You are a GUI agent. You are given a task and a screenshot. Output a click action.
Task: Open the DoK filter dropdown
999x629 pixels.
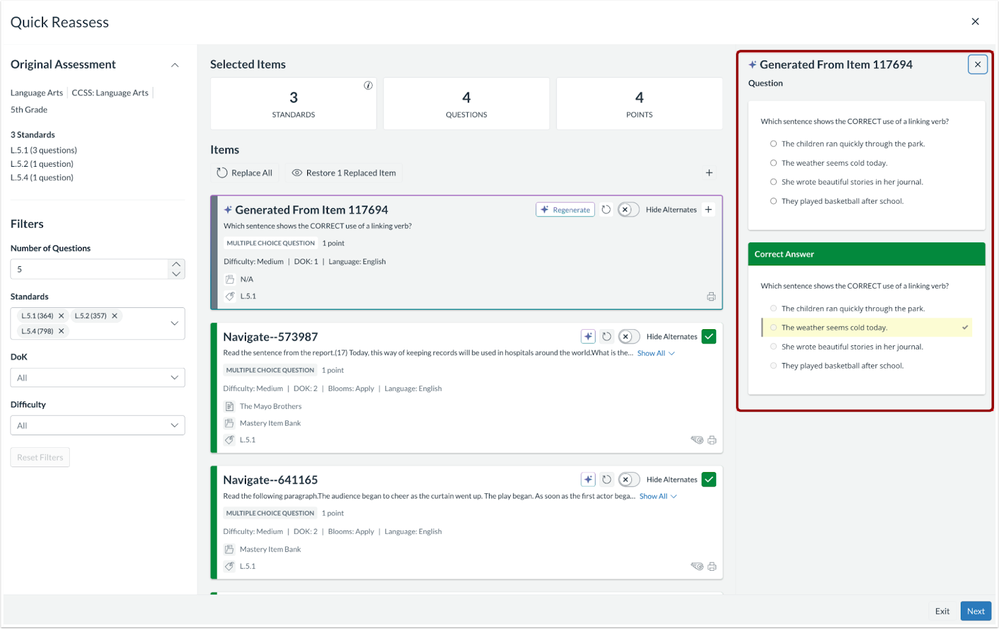[97, 377]
